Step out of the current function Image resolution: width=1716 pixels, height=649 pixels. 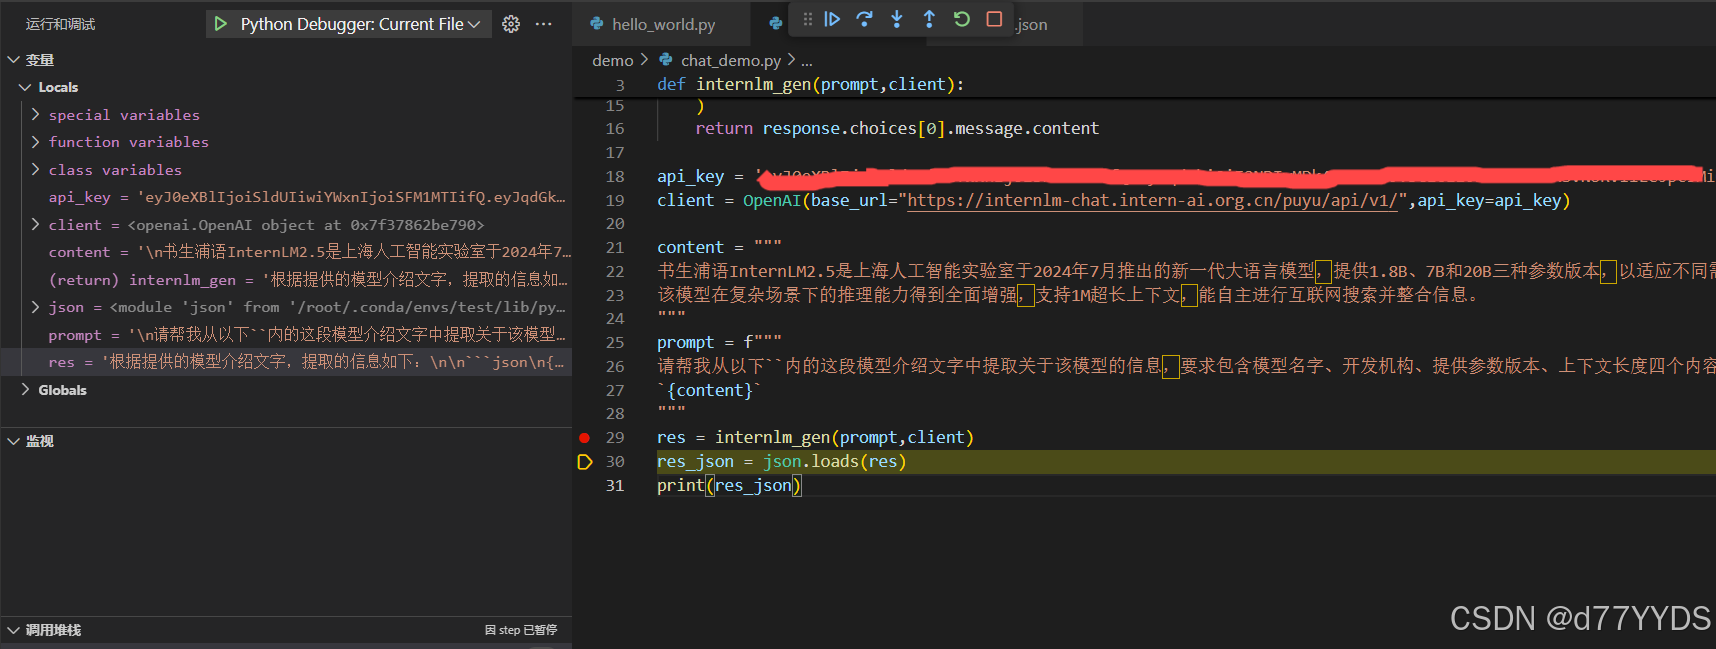click(929, 19)
